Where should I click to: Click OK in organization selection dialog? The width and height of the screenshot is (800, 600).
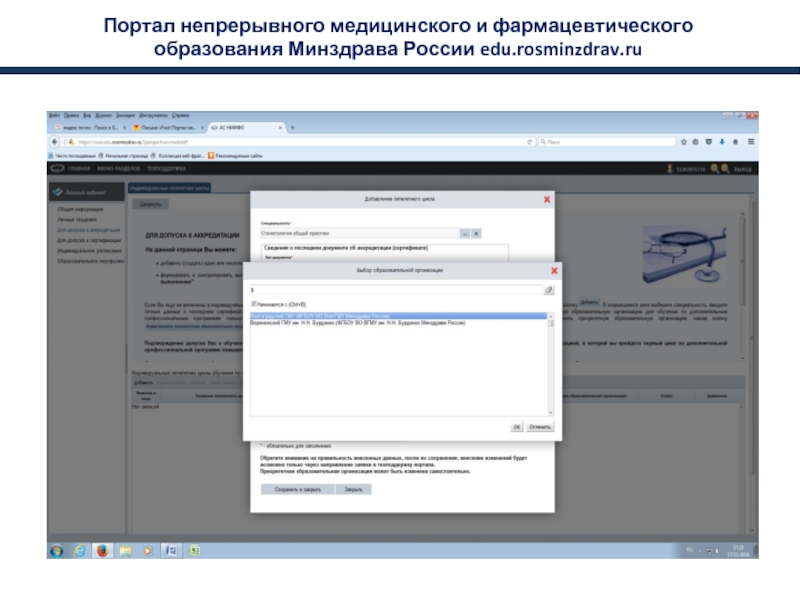coord(516,427)
